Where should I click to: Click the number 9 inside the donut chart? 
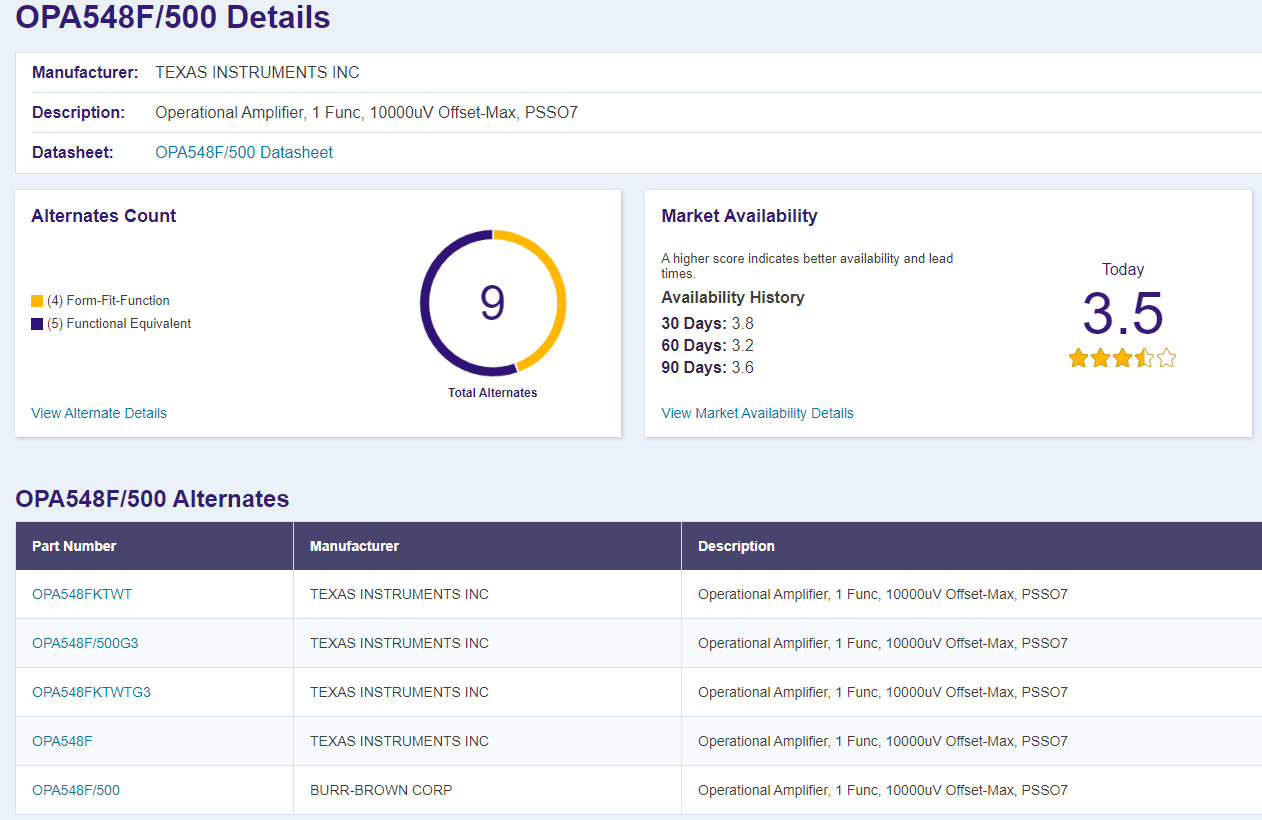(493, 303)
